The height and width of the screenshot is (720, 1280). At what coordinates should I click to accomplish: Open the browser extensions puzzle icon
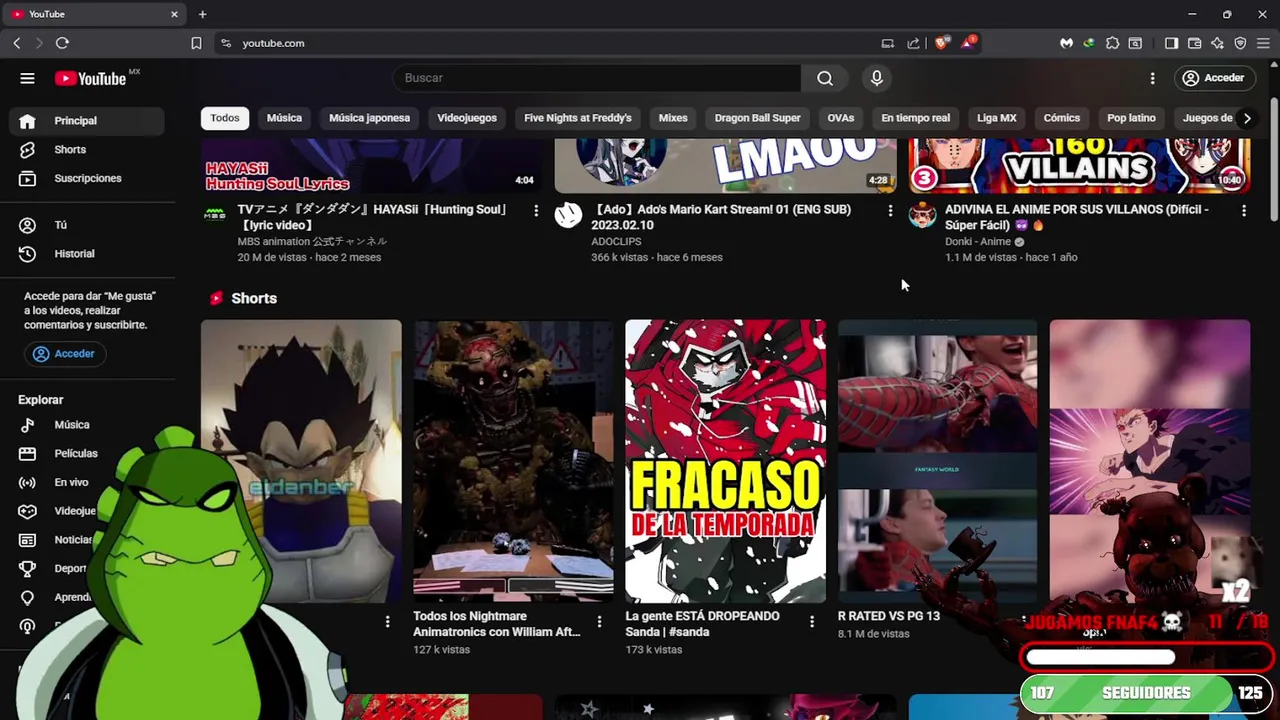(x=1112, y=43)
